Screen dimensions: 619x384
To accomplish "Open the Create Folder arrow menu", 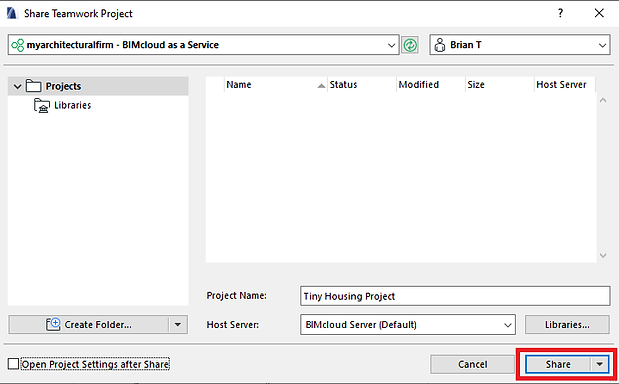I will [x=178, y=324].
